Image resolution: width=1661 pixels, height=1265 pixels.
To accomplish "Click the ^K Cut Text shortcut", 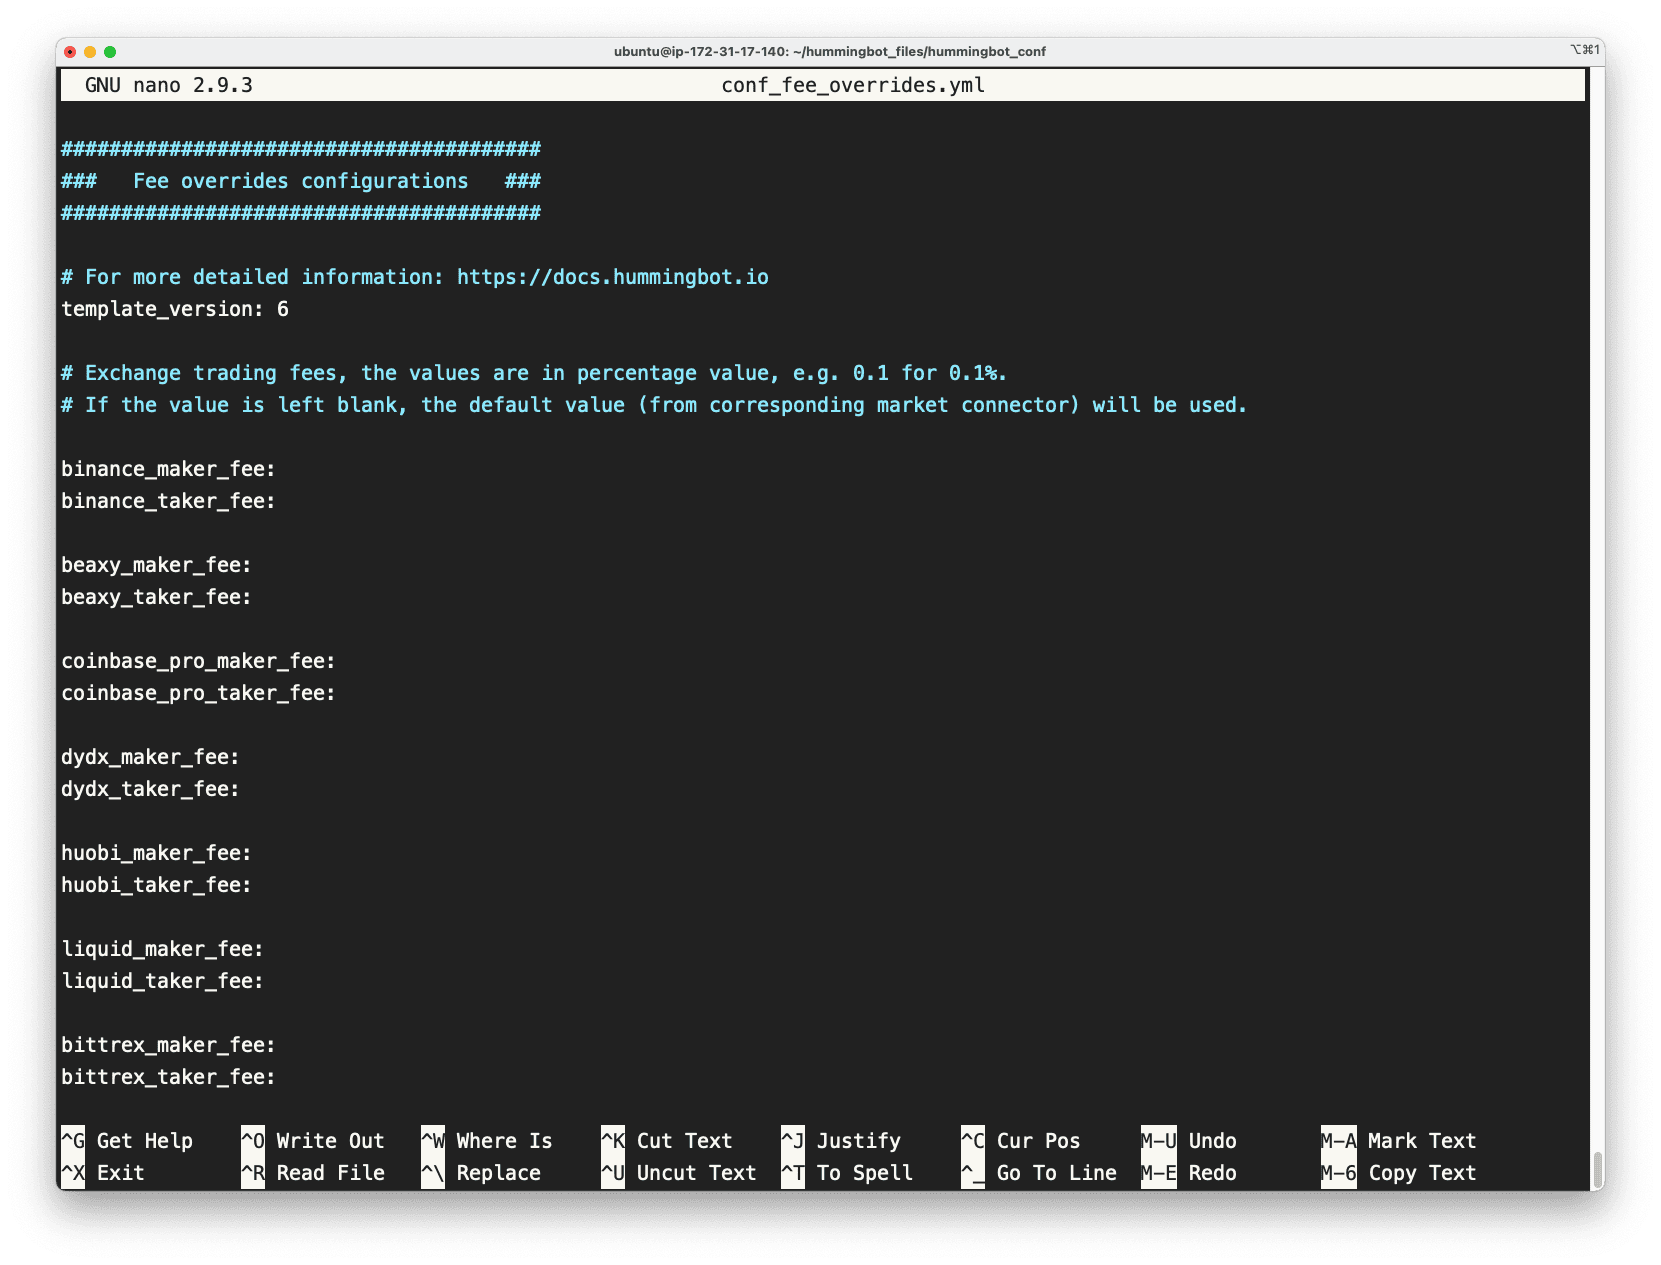I will point(667,1141).
